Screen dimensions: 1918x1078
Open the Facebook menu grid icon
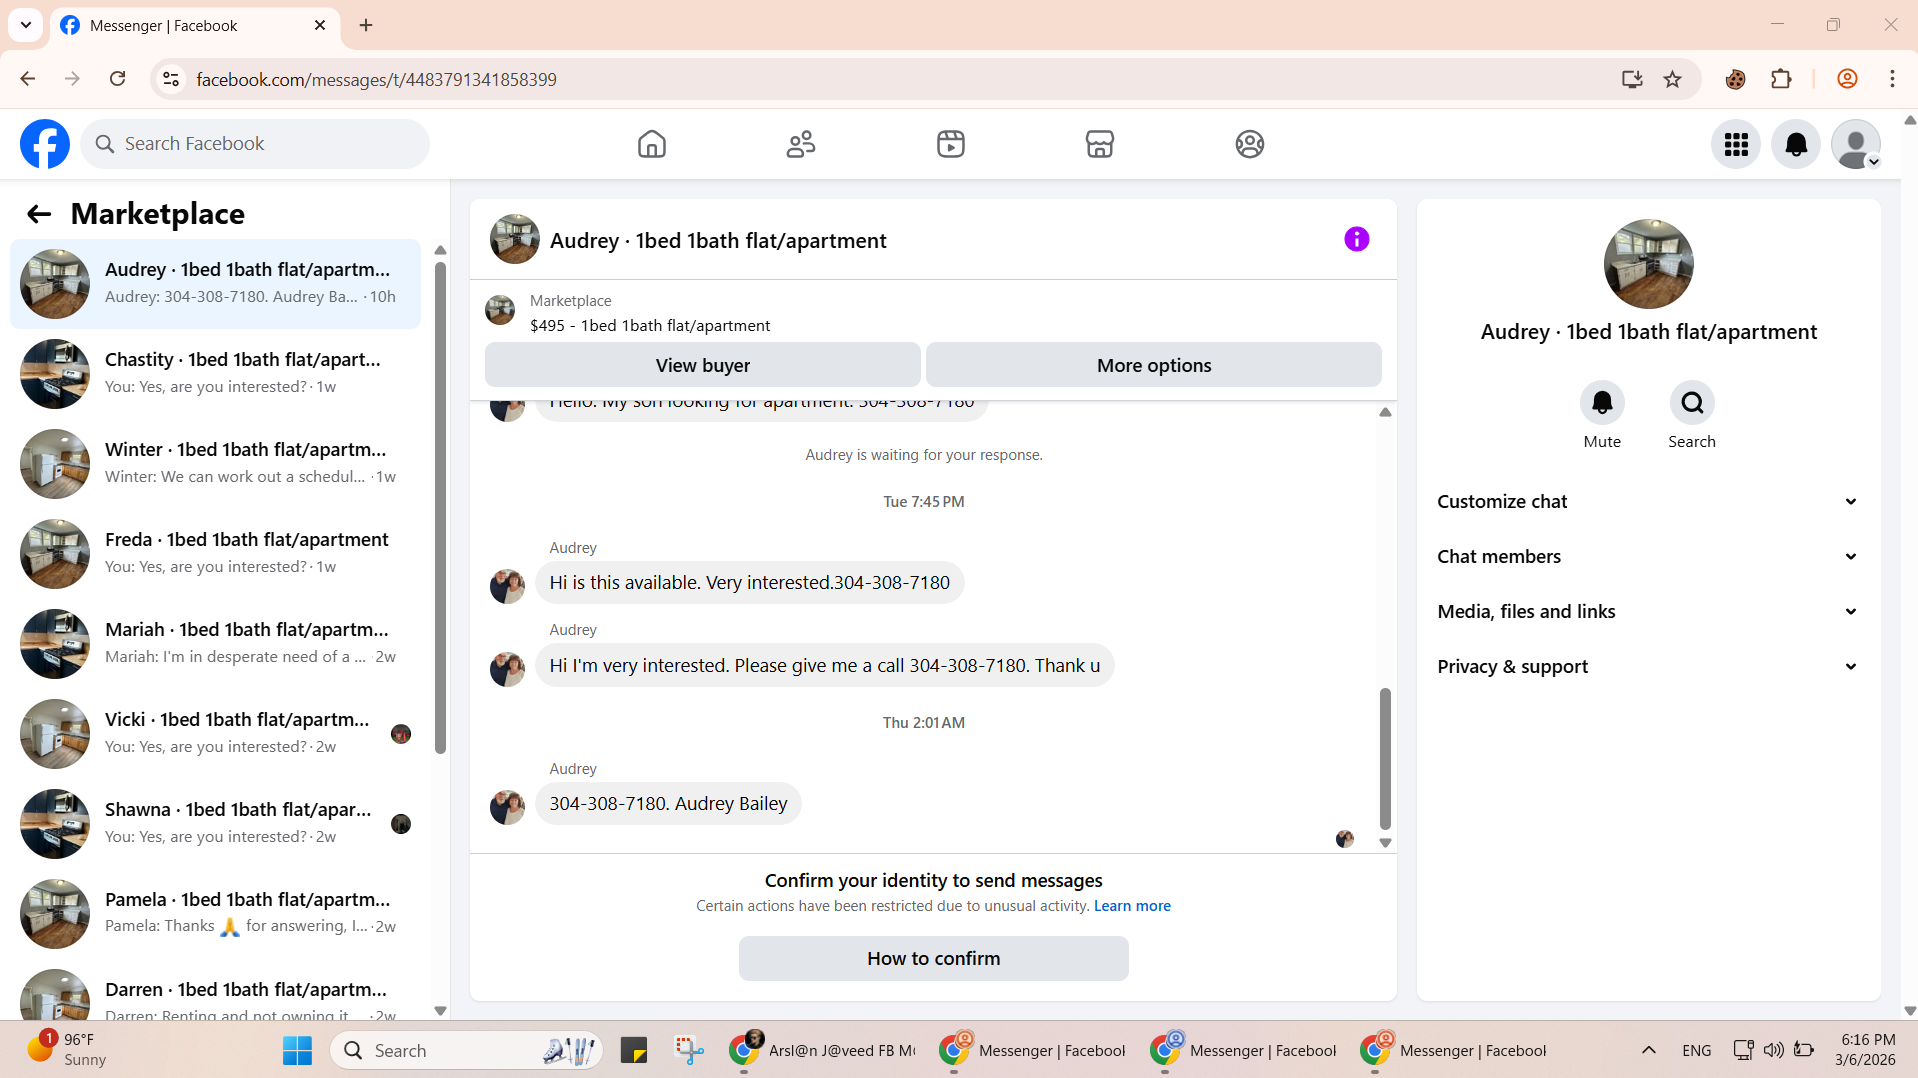1736,144
